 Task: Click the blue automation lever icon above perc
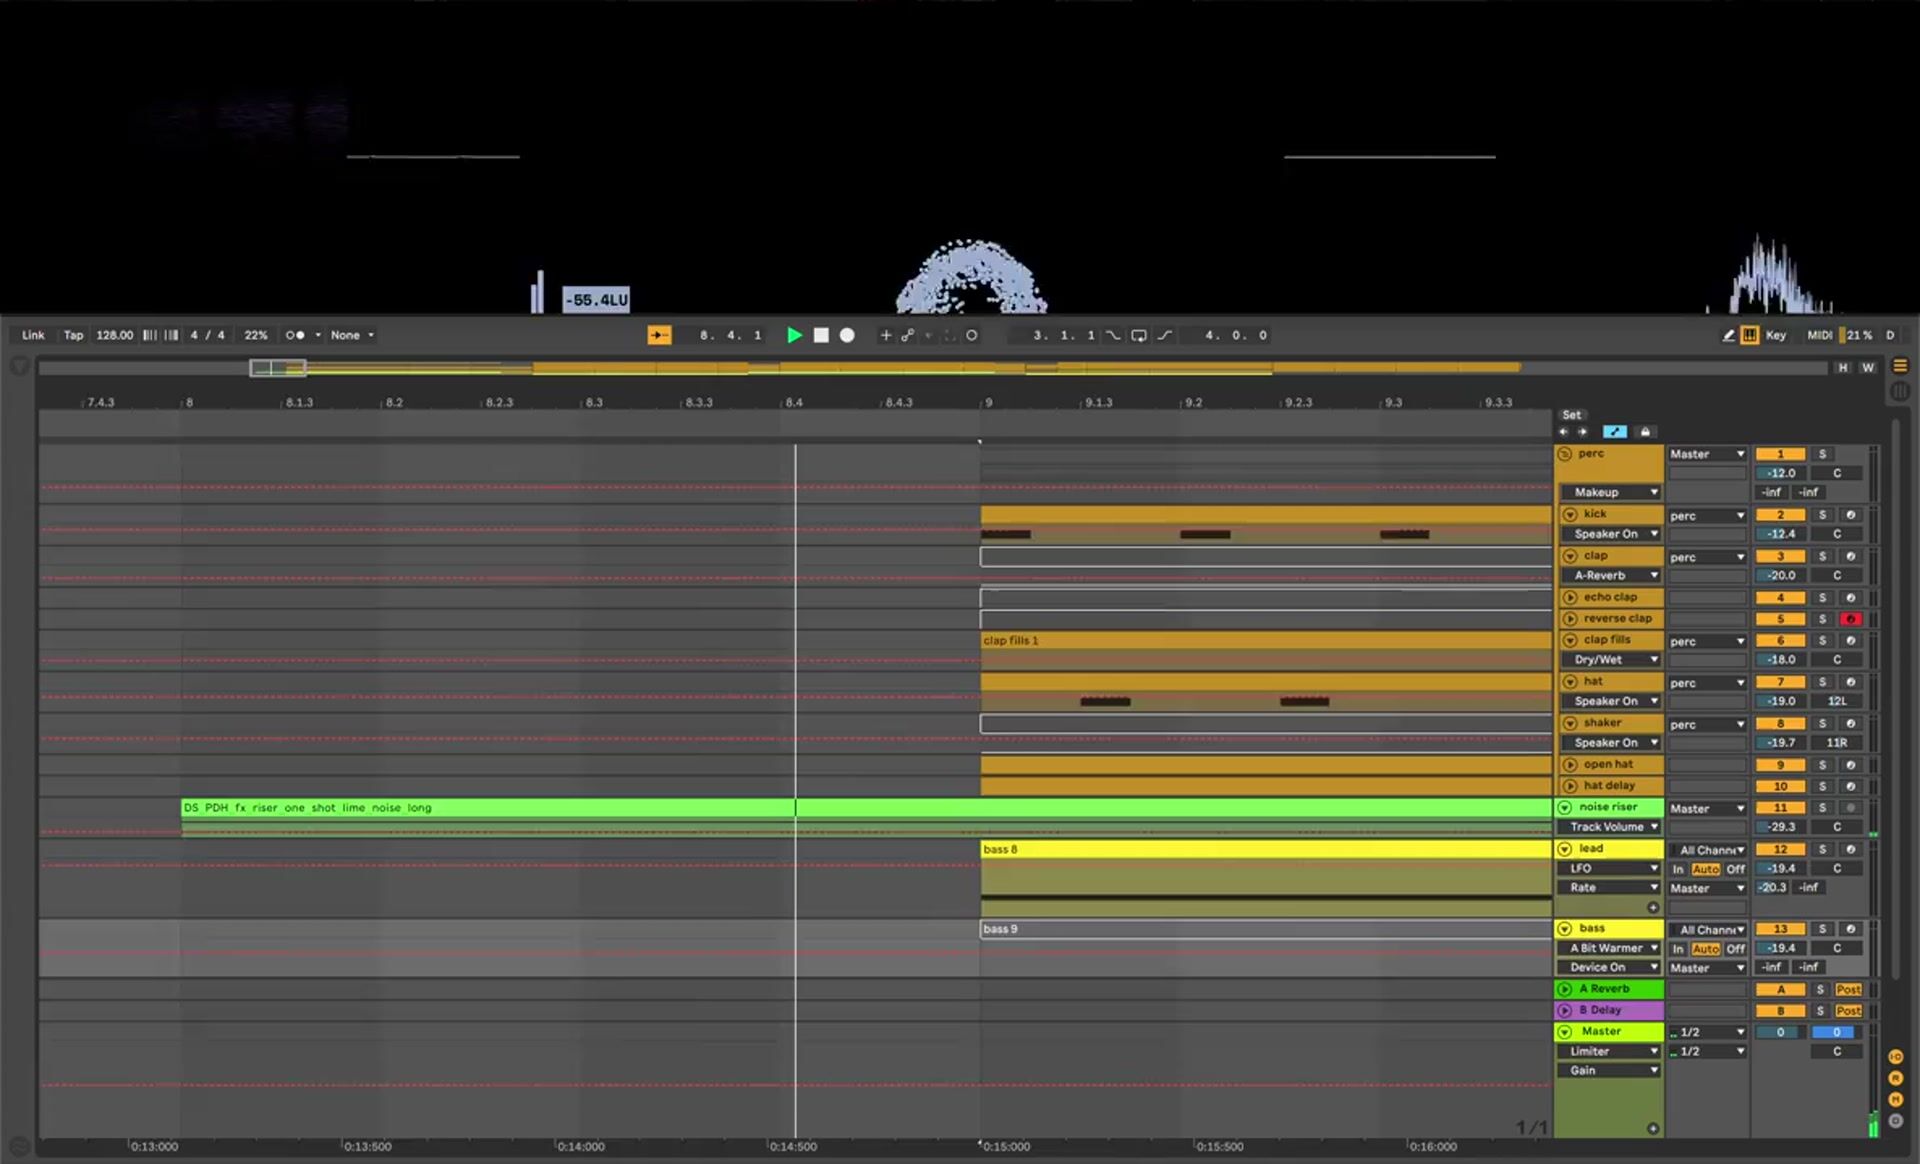coord(1616,432)
